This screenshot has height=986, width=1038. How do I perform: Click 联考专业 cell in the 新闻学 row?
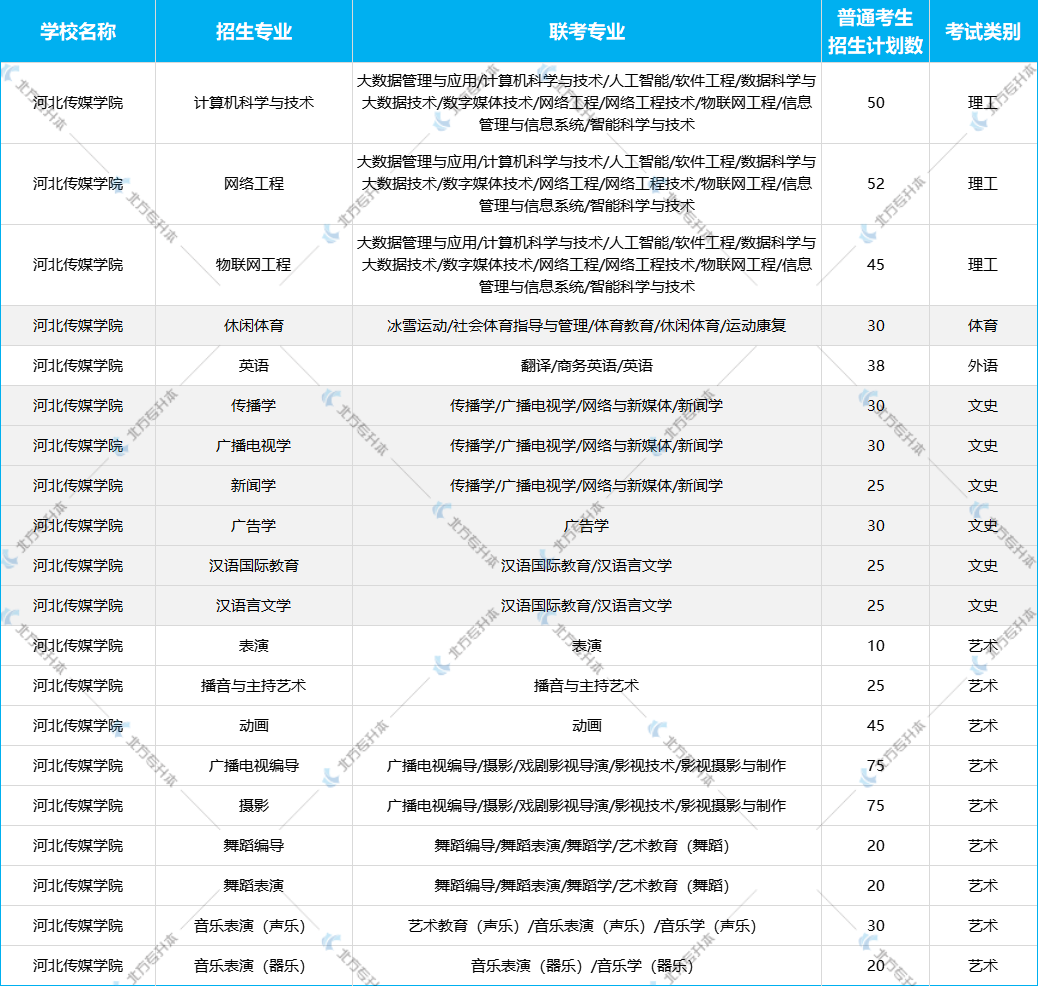(587, 485)
